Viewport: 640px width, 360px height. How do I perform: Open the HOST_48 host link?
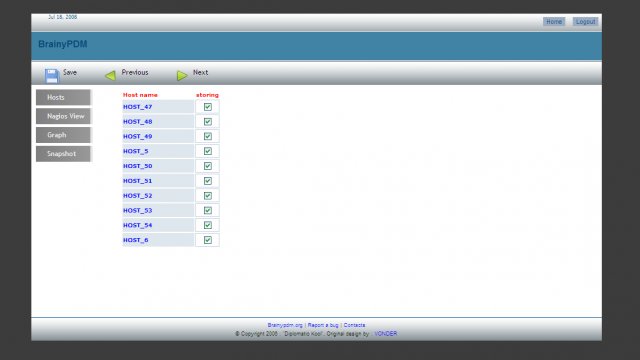[x=138, y=122]
